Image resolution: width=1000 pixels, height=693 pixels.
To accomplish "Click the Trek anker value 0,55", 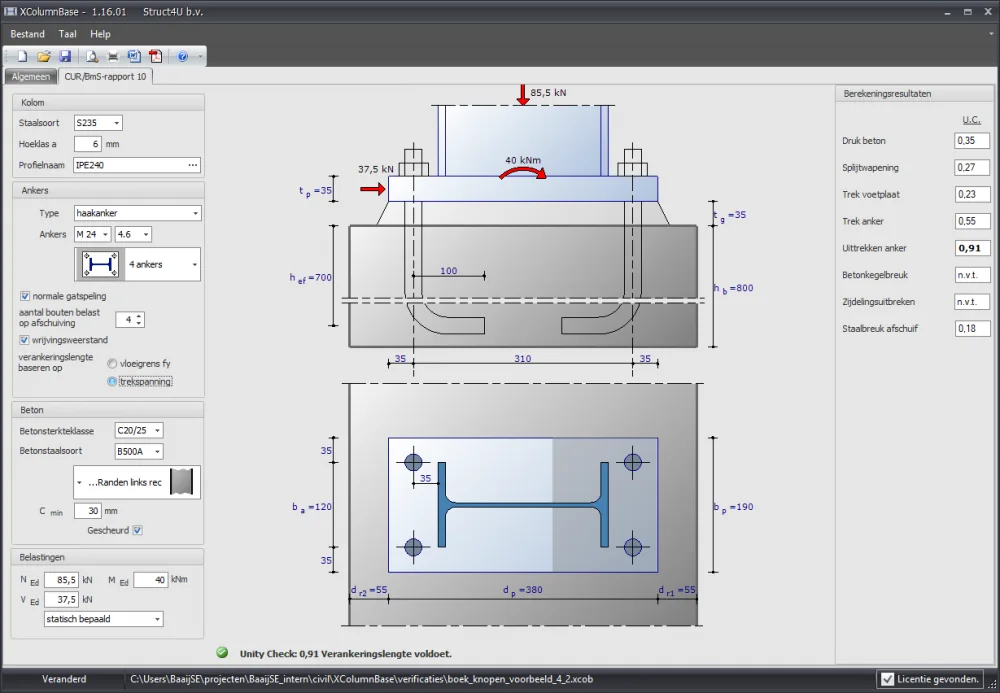I will (972, 221).
